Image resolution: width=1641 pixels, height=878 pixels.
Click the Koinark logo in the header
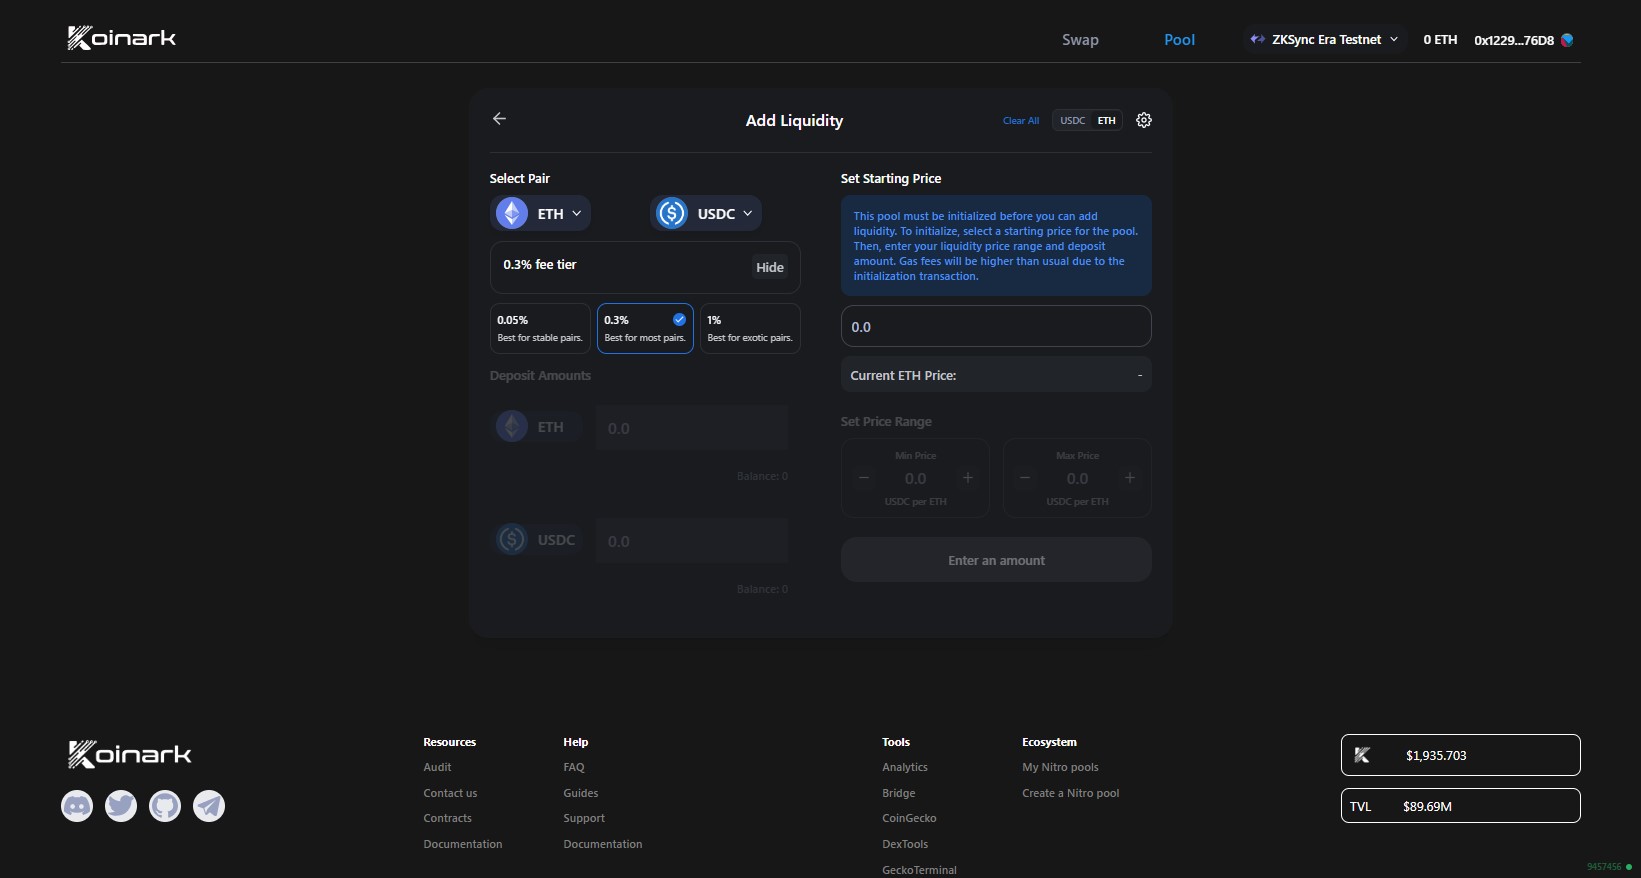[122, 39]
